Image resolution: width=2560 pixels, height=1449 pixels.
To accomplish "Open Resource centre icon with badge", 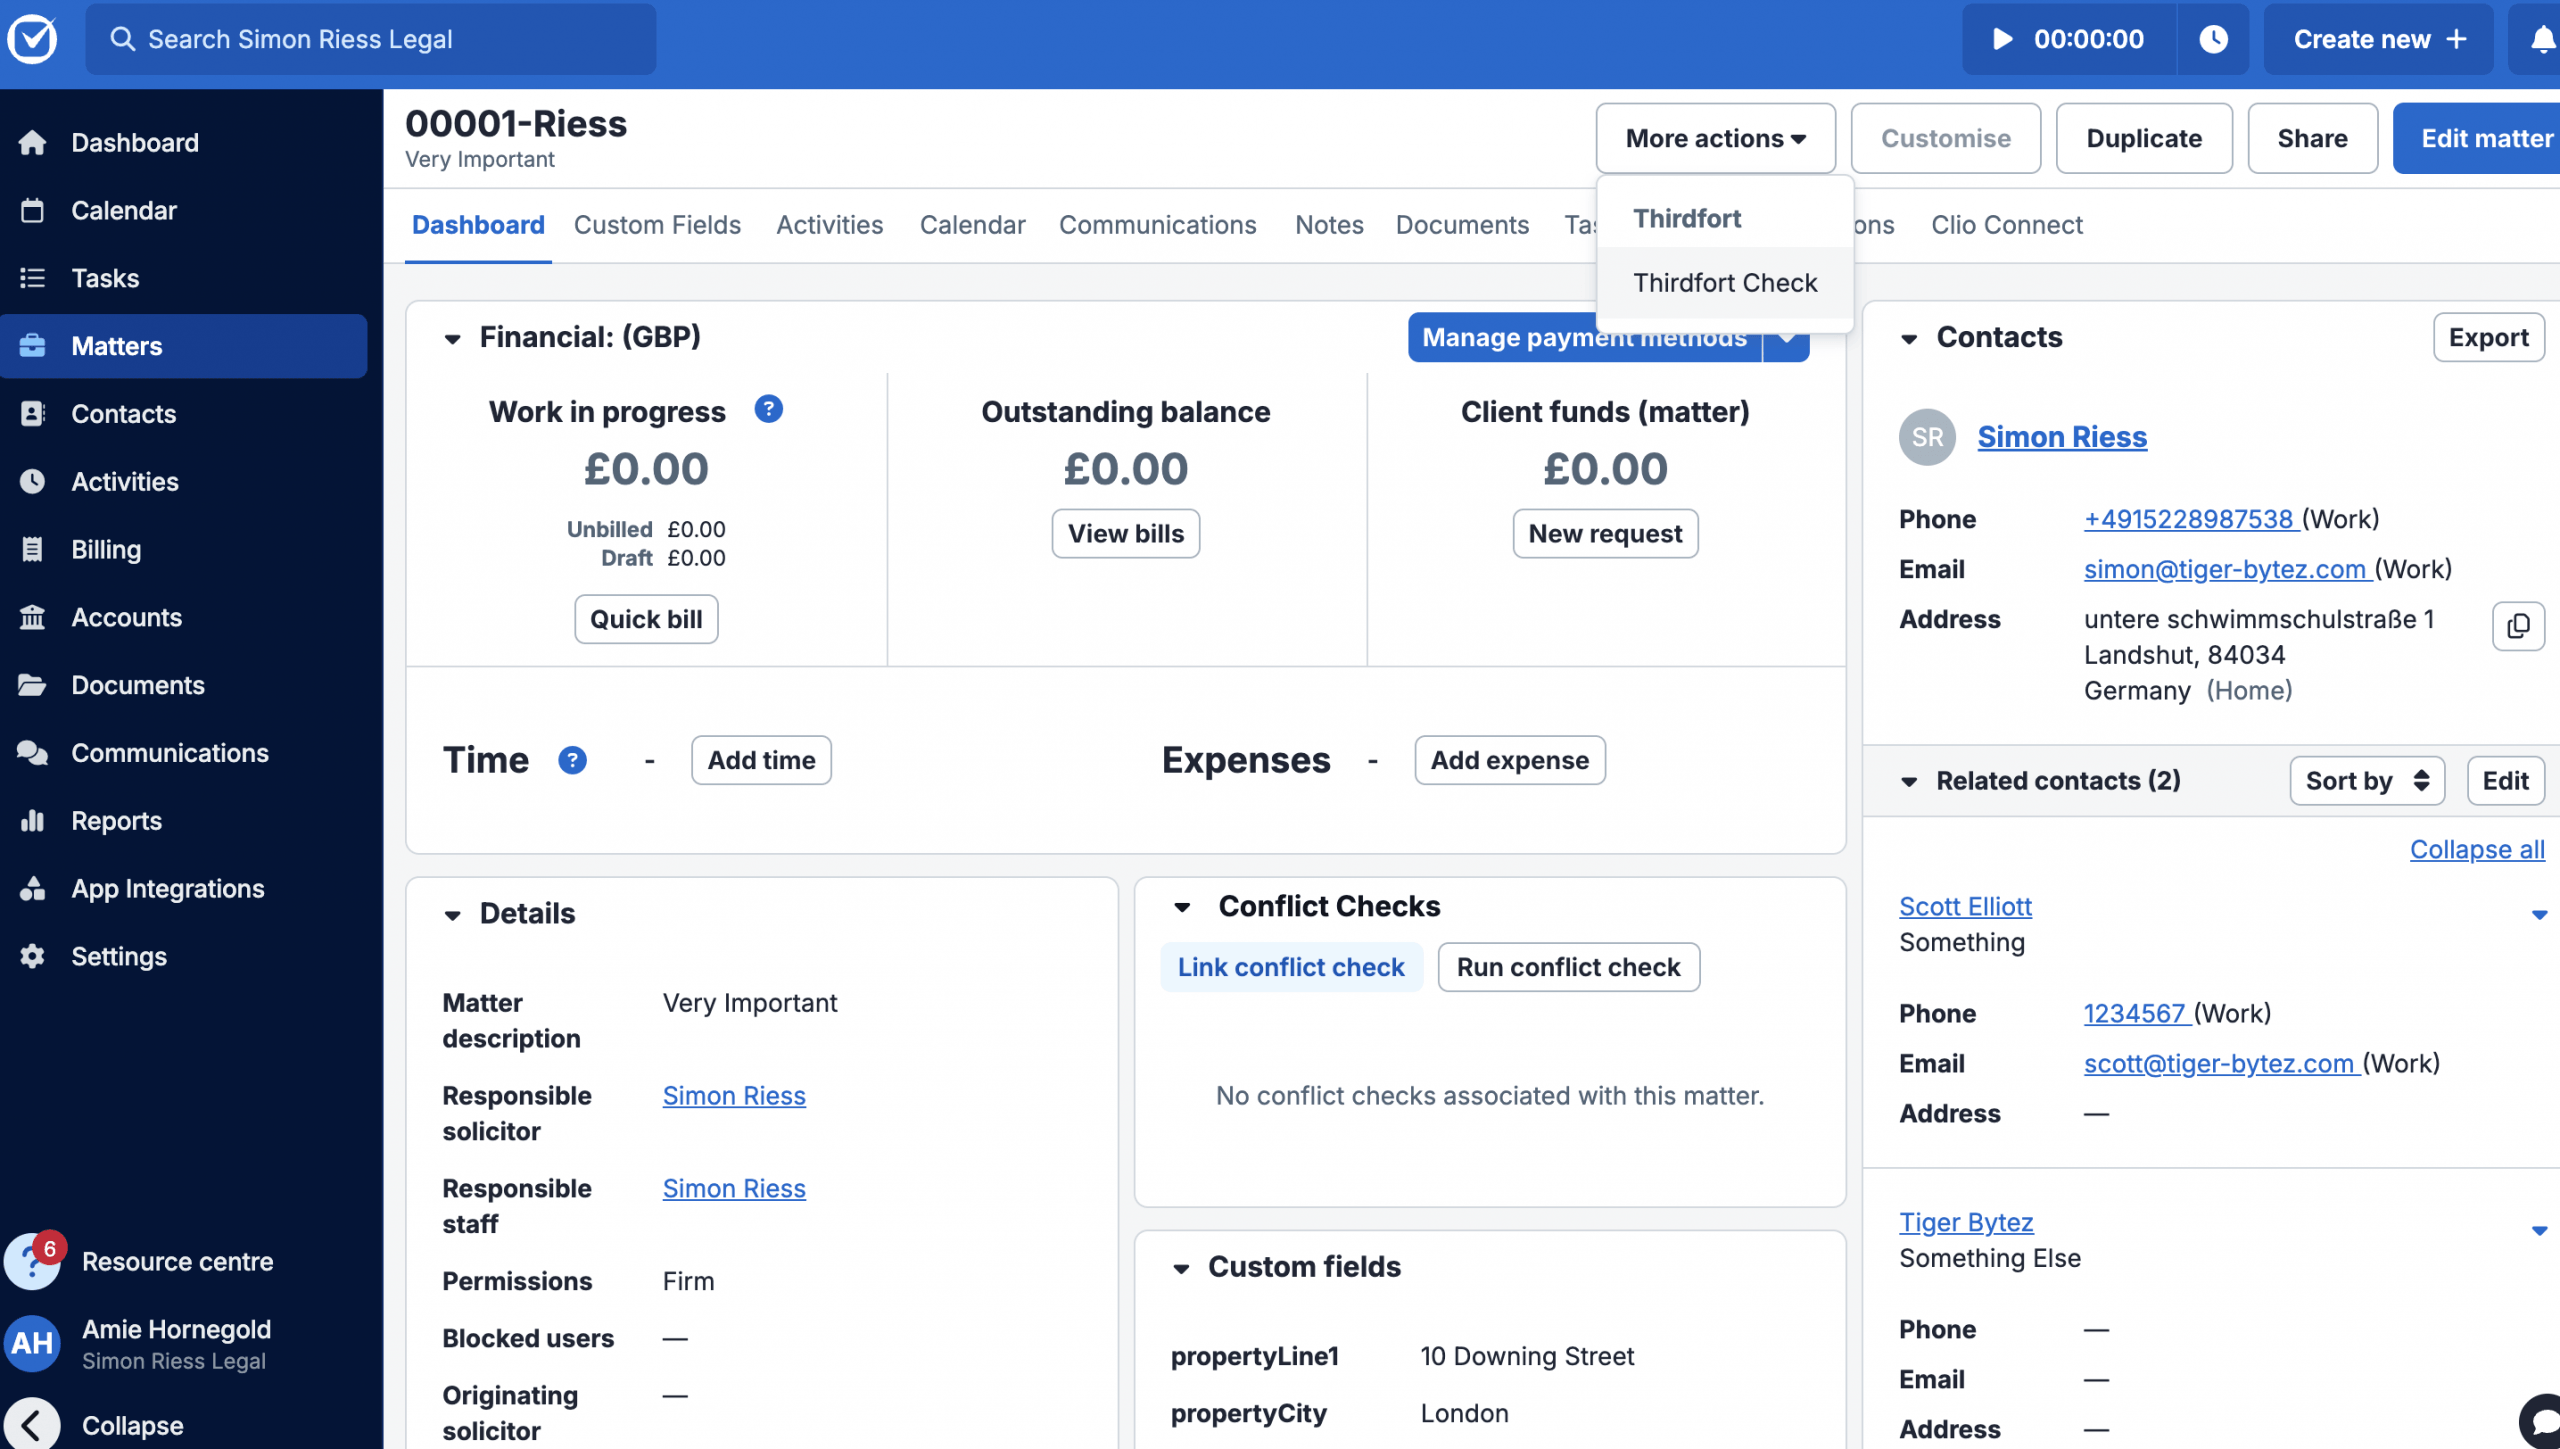I will click(33, 1261).
